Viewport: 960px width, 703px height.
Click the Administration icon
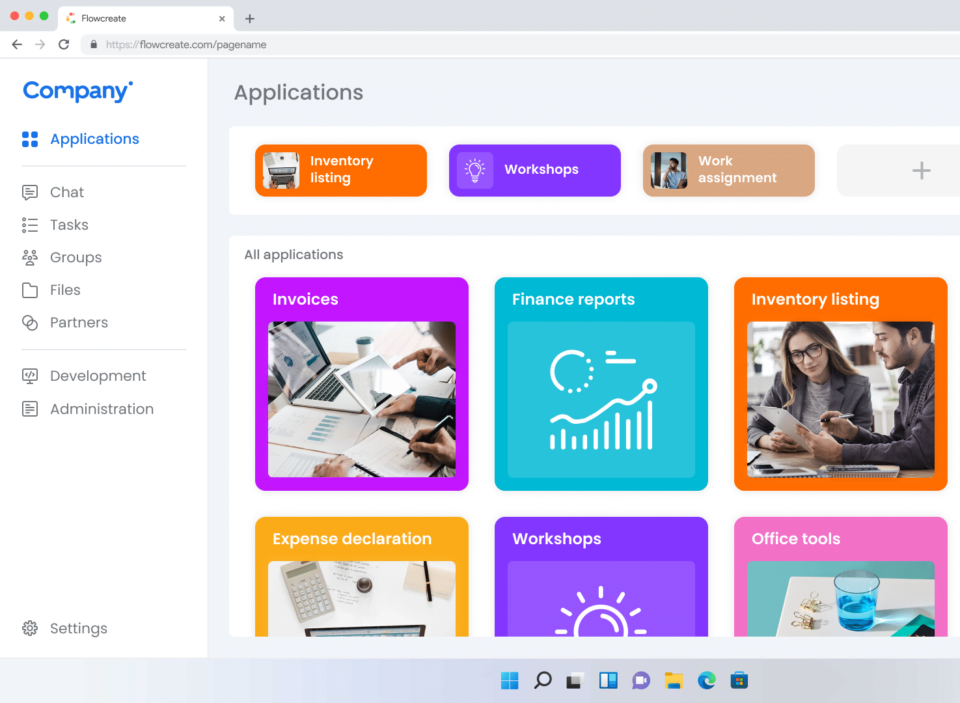click(30, 409)
